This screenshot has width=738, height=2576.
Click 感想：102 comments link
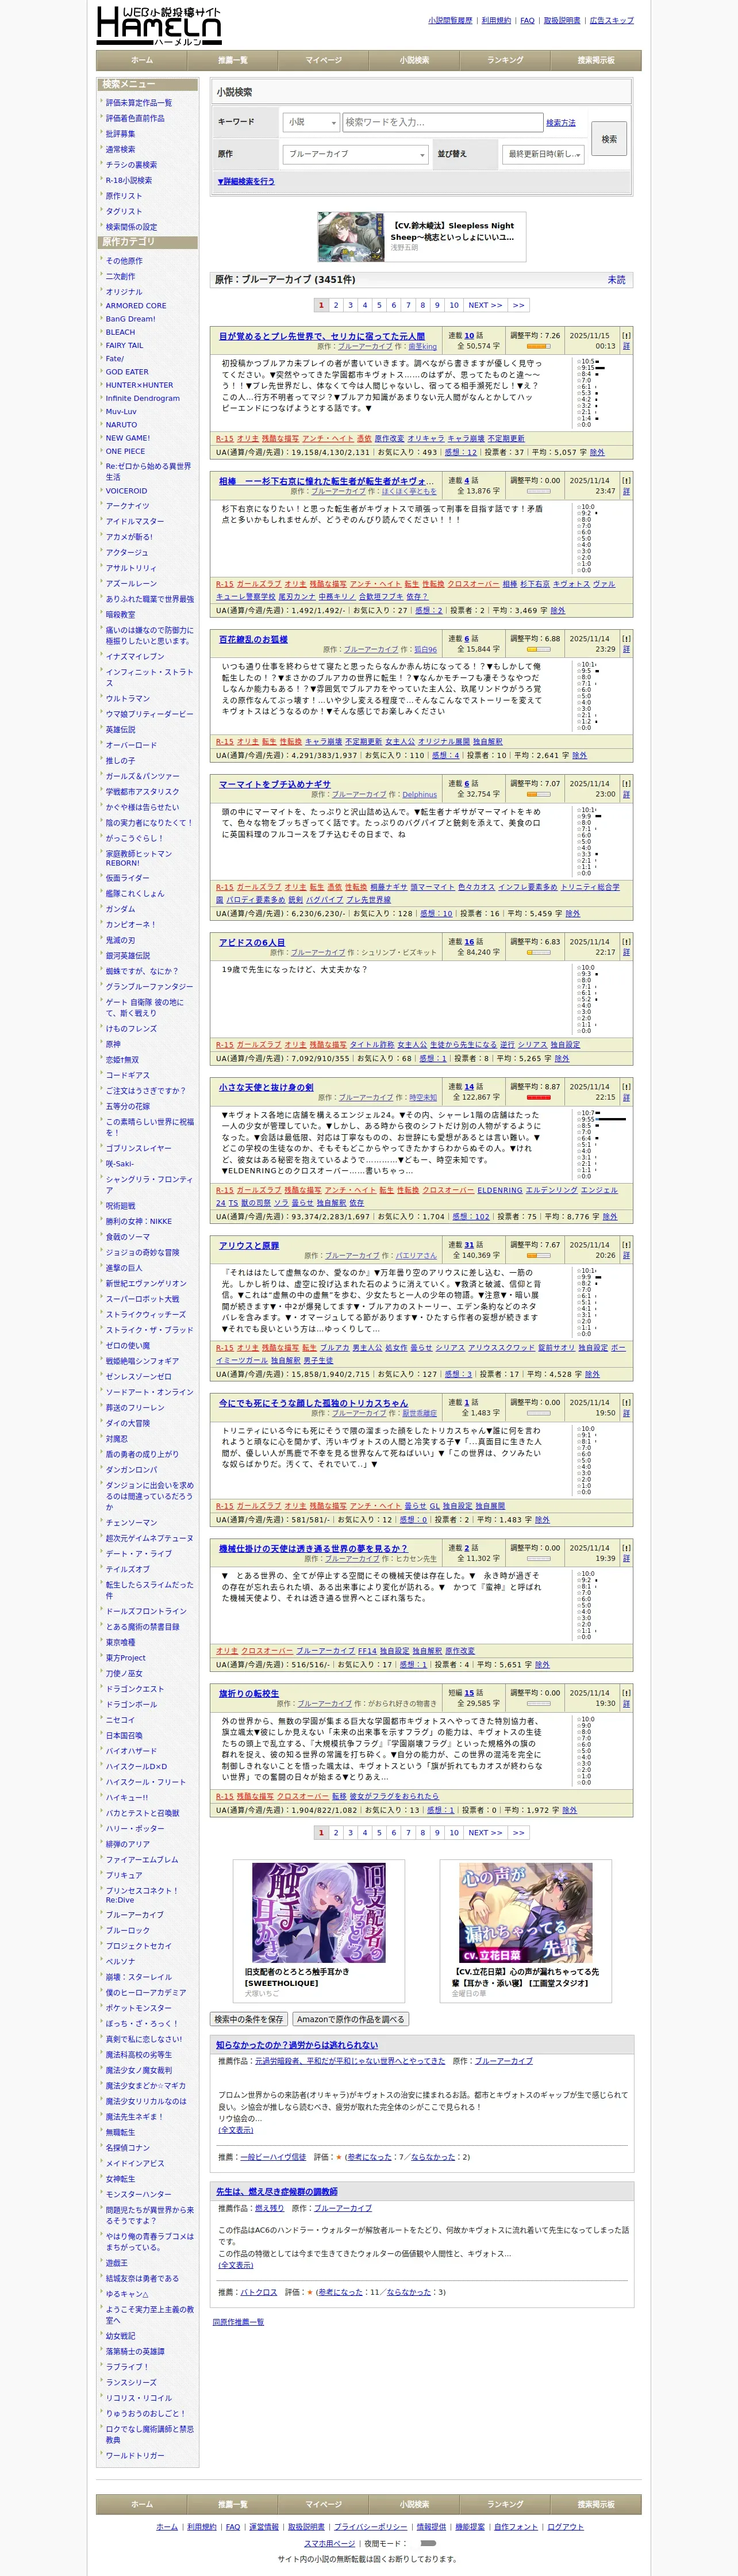[x=471, y=1217]
